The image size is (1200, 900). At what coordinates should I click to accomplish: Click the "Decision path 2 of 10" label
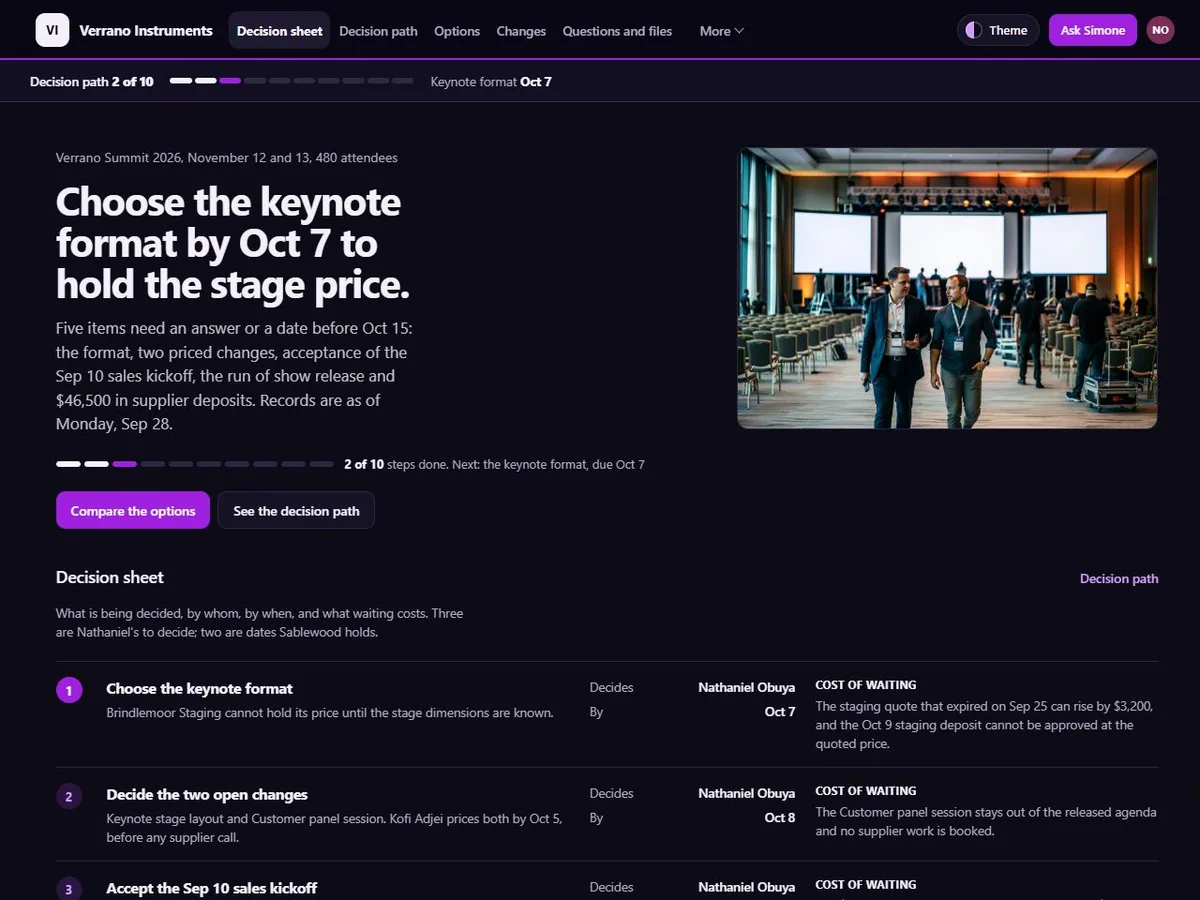[92, 81]
